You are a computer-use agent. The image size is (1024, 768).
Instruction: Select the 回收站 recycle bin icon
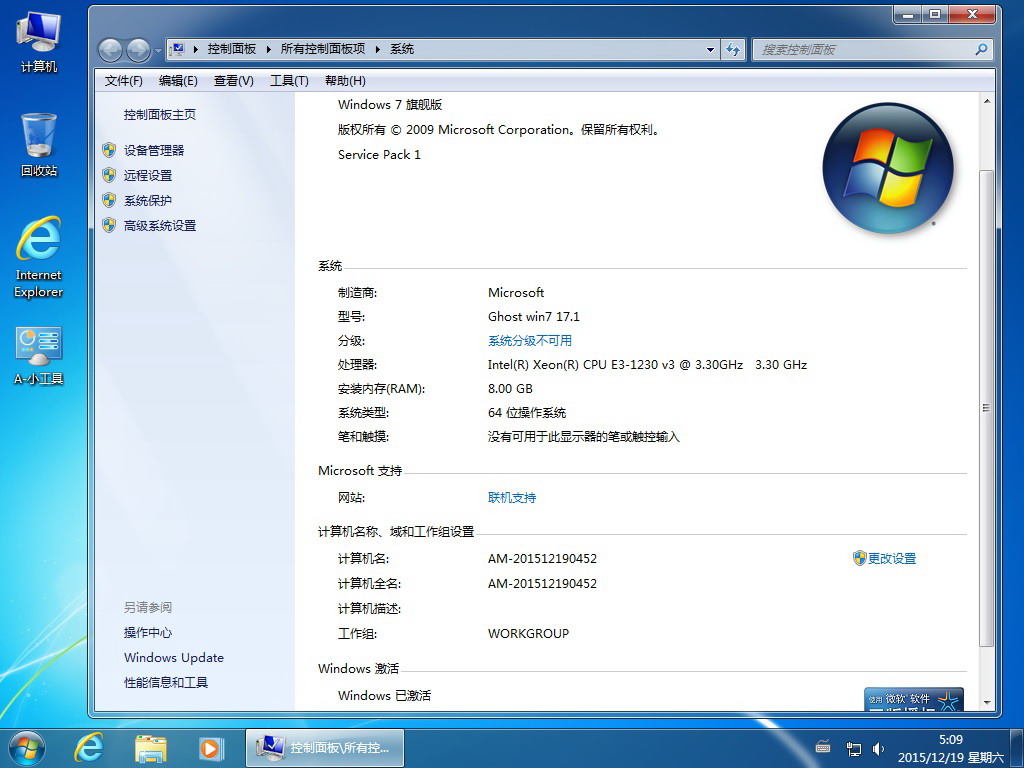(x=39, y=145)
